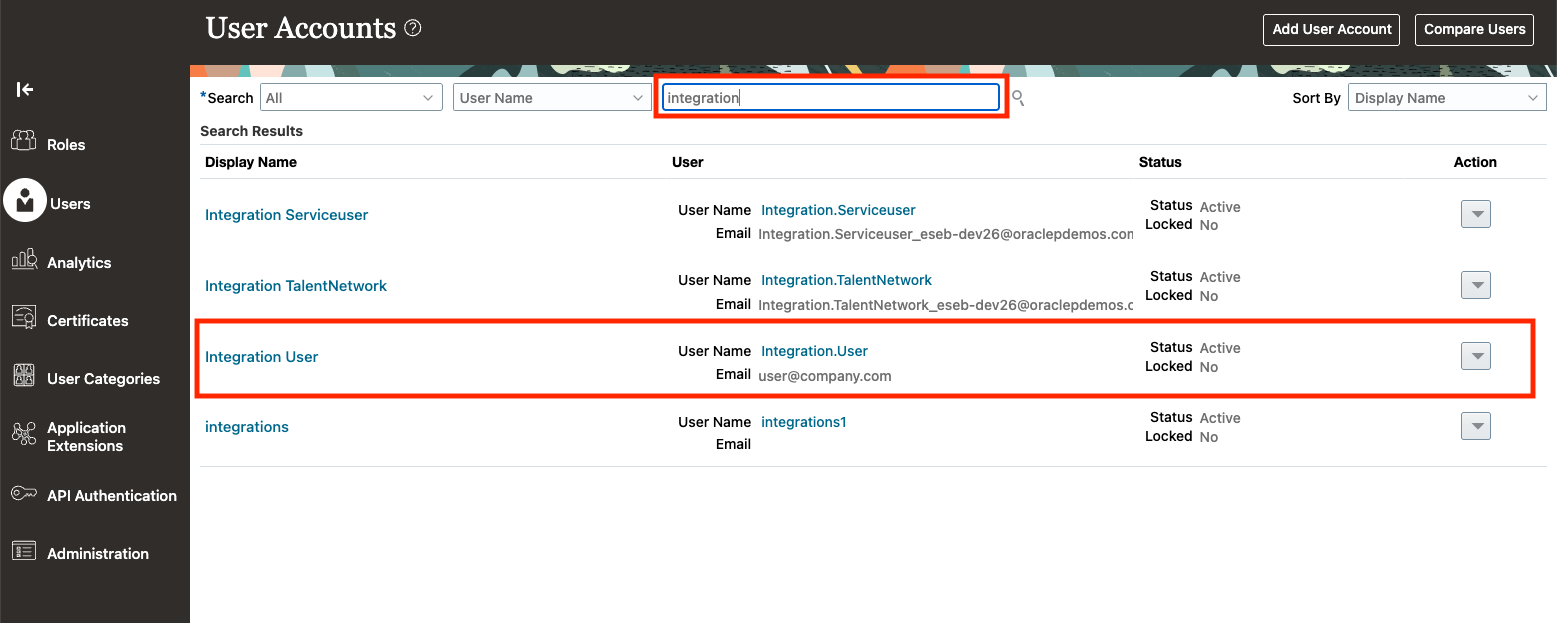Viewport: 1557px width, 623px height.
Task: Open the Action menu for Integration Serviceuser
Action: pyautogui.click(x=1476, y=213)
